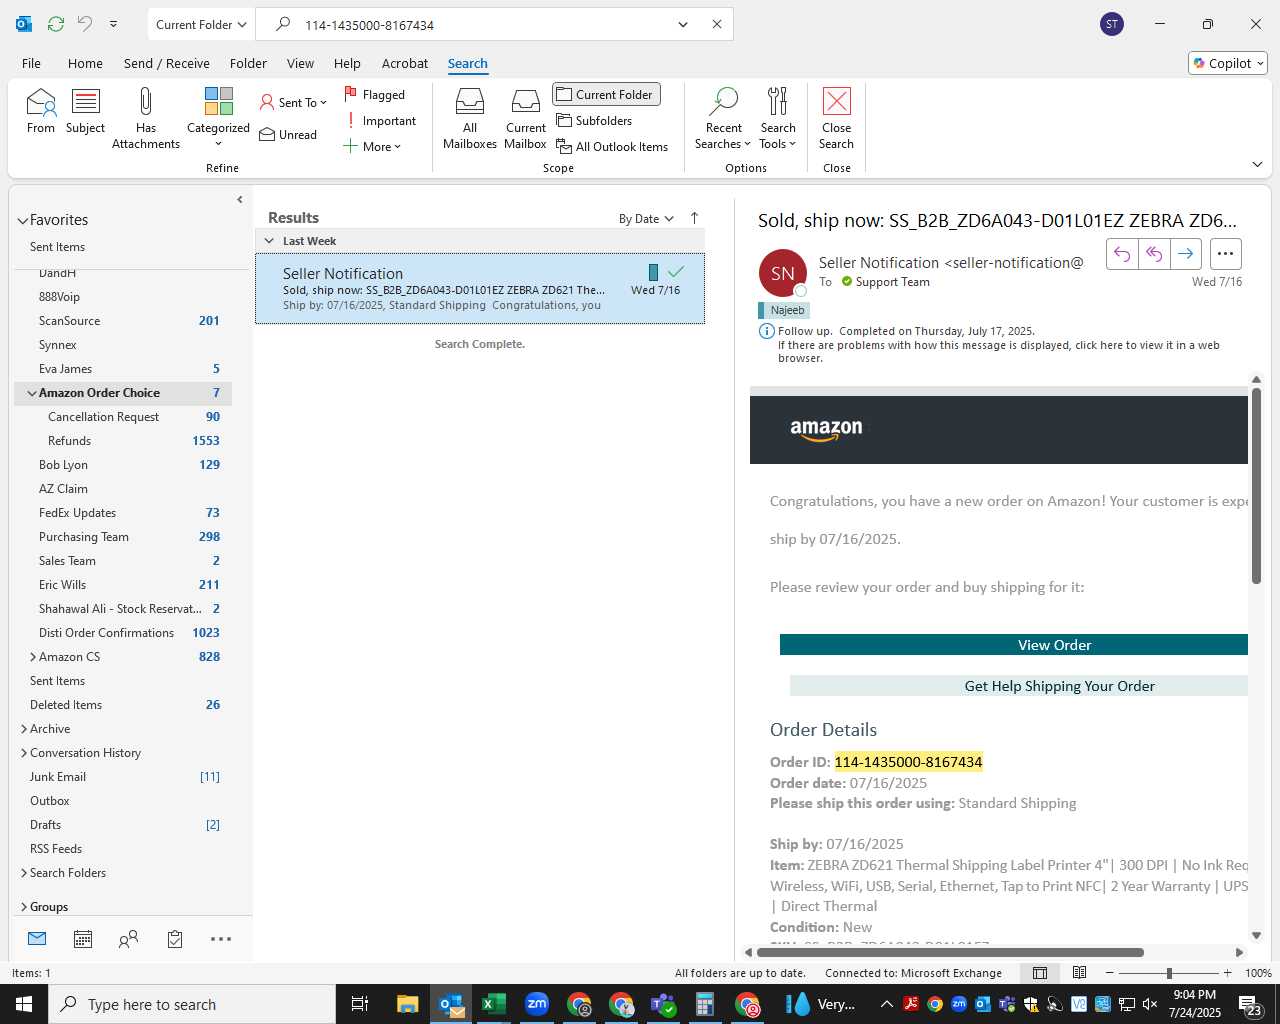Open the View tab
The height and width of the screenshot is (1024, 1280).
300,63
